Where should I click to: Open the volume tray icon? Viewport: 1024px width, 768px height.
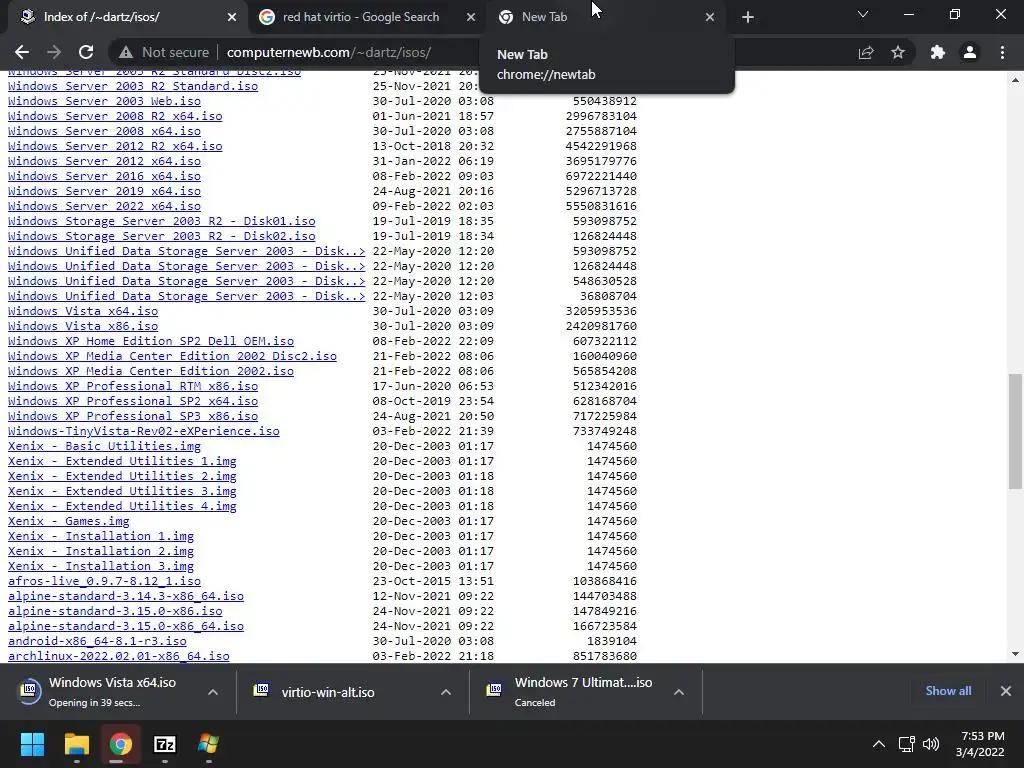[x=931, y=744]
